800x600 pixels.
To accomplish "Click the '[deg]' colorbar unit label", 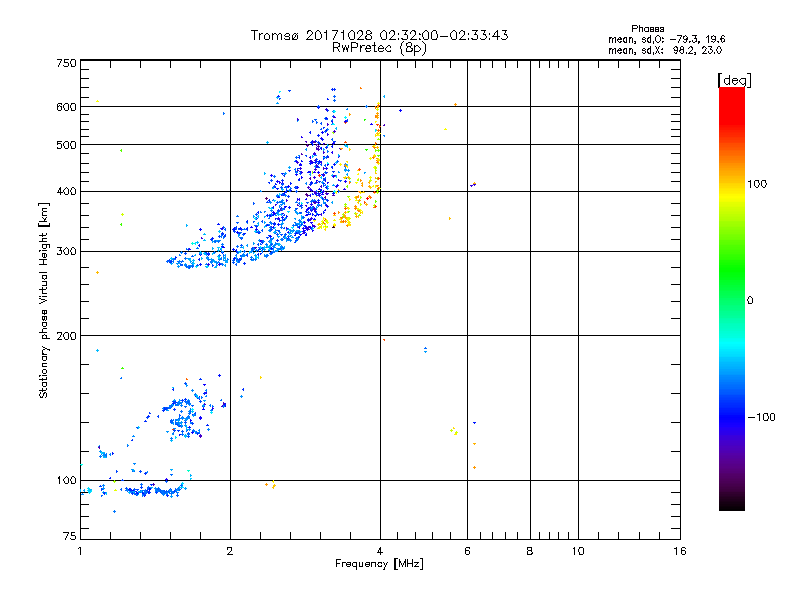I will 734,80.
